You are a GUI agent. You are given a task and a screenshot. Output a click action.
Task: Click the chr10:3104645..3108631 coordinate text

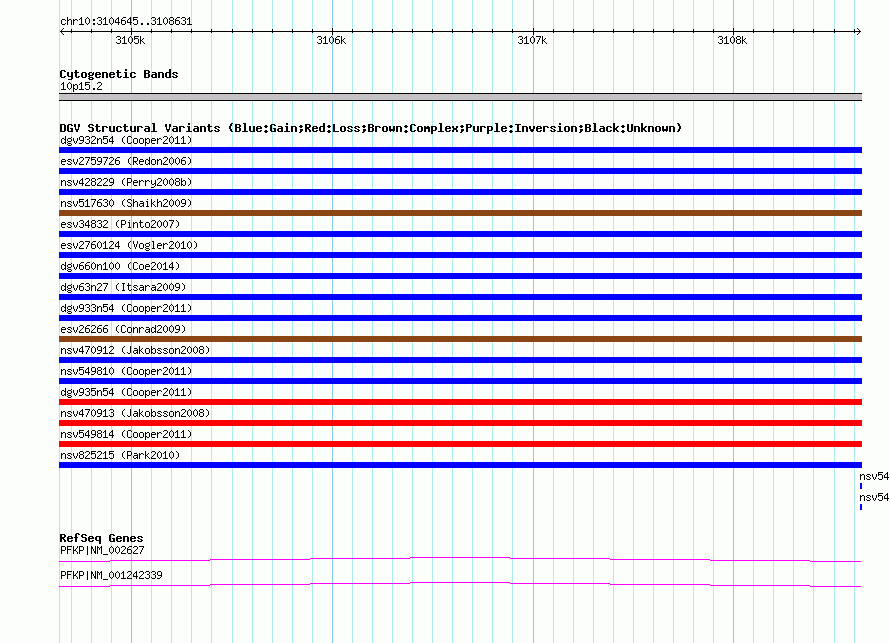tap(126, 22)
